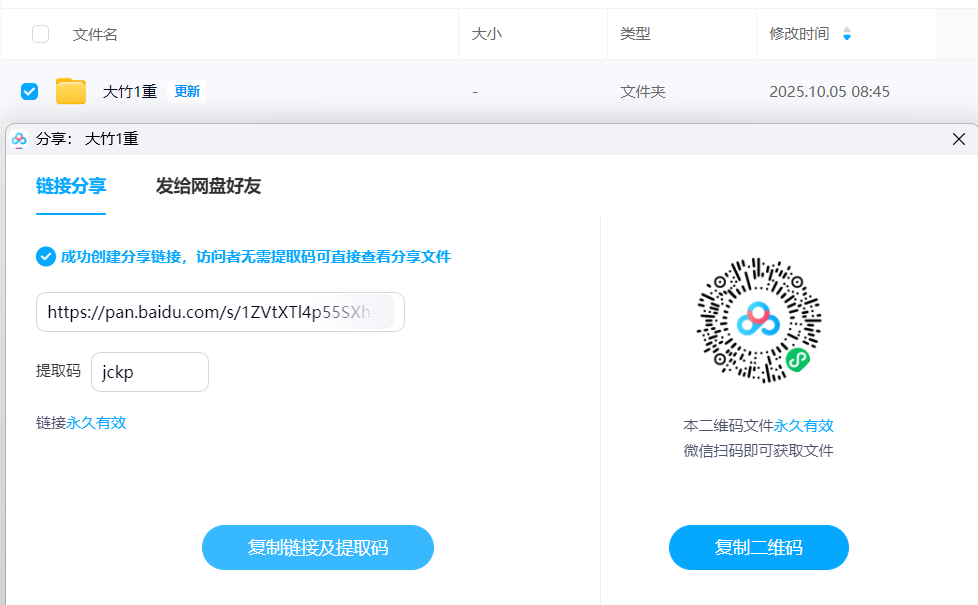Click the folder icon for 大竹1重
This screenshot has width=978, height=605.
point(71,92)
